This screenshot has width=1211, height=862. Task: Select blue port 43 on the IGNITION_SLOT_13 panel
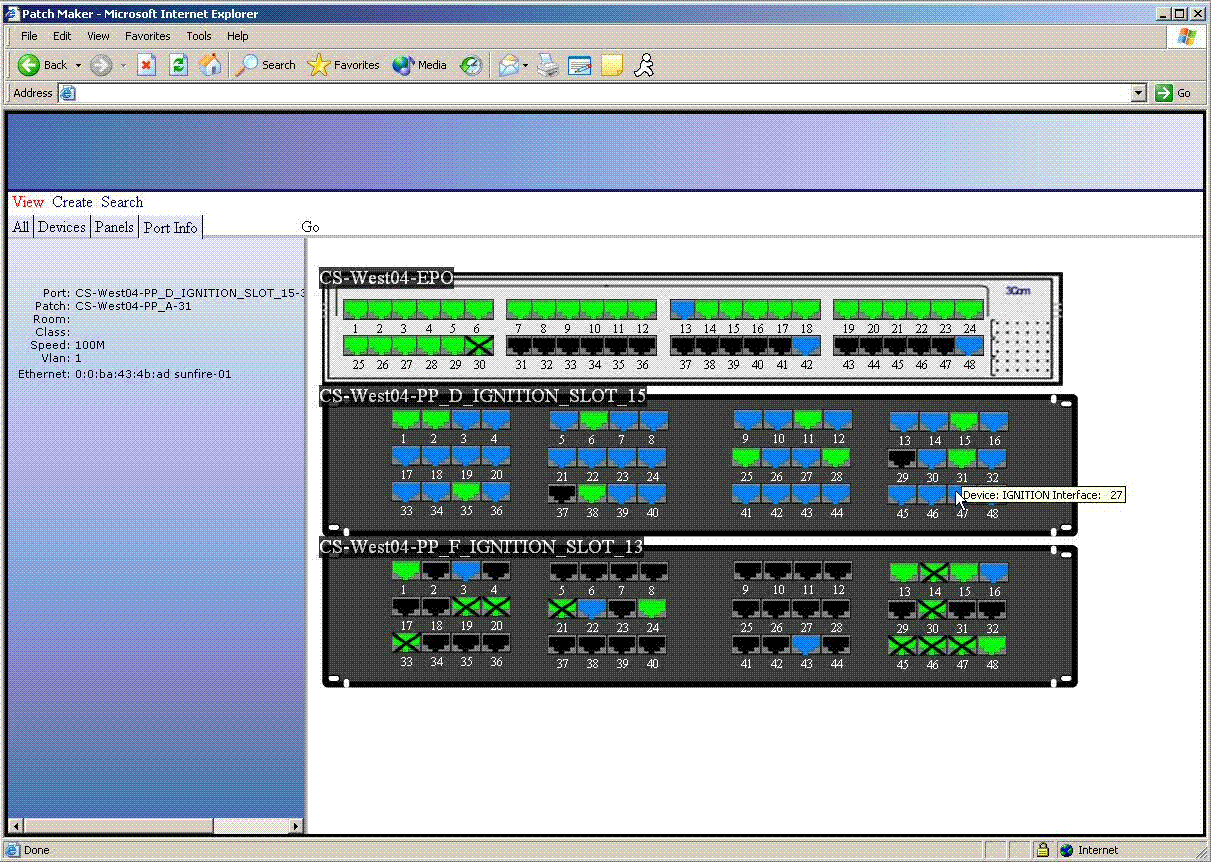[806, 645]
